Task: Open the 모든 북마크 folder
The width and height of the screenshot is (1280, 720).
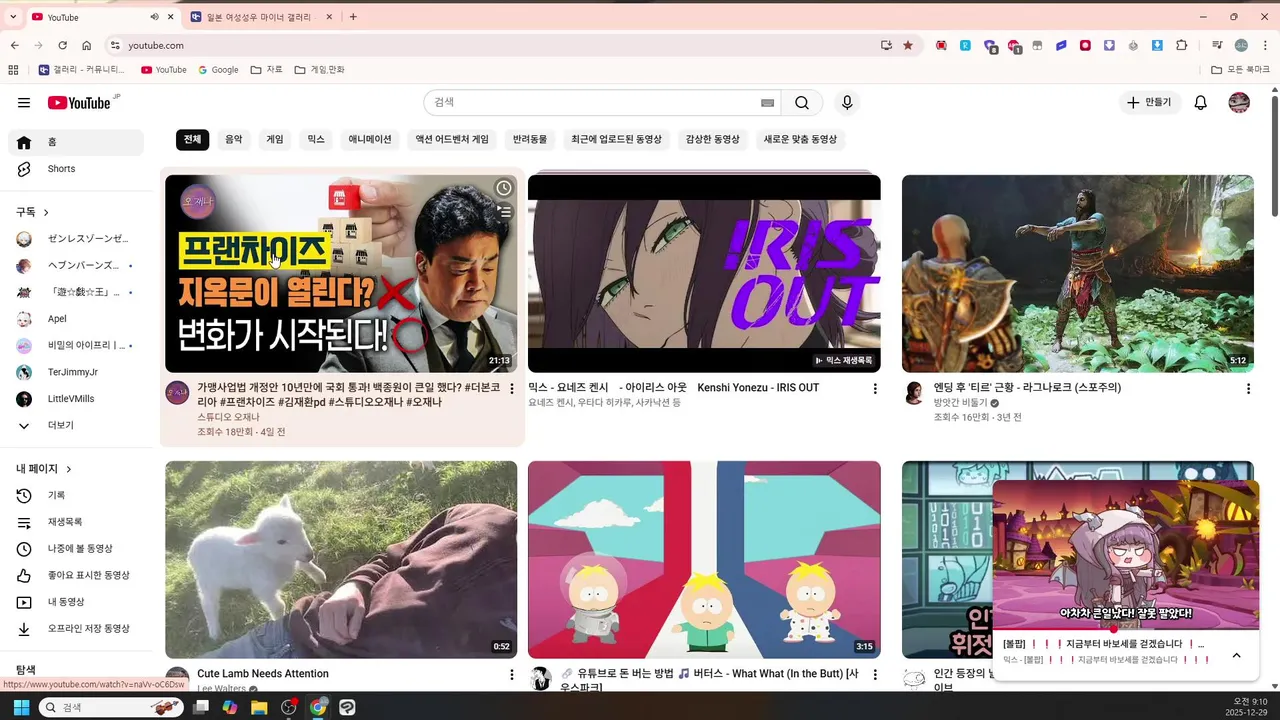Action: (x=1241, y=70)
